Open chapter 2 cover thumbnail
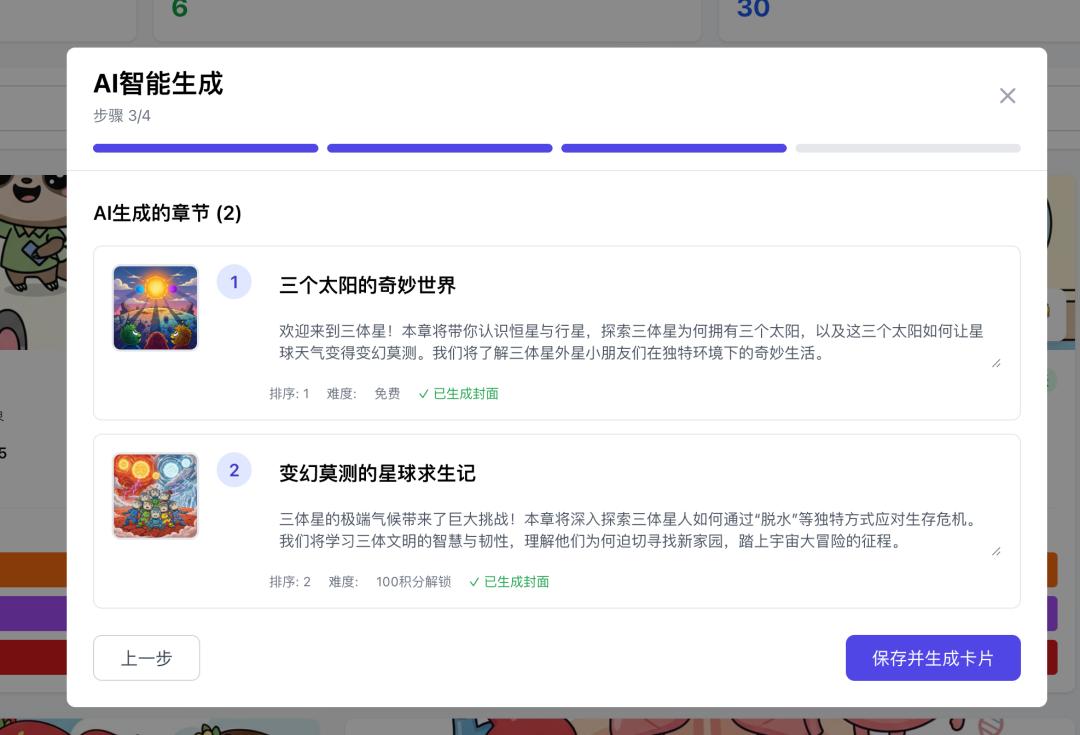This screenshot has height=735, width=1080. click(x=156, y=496)
